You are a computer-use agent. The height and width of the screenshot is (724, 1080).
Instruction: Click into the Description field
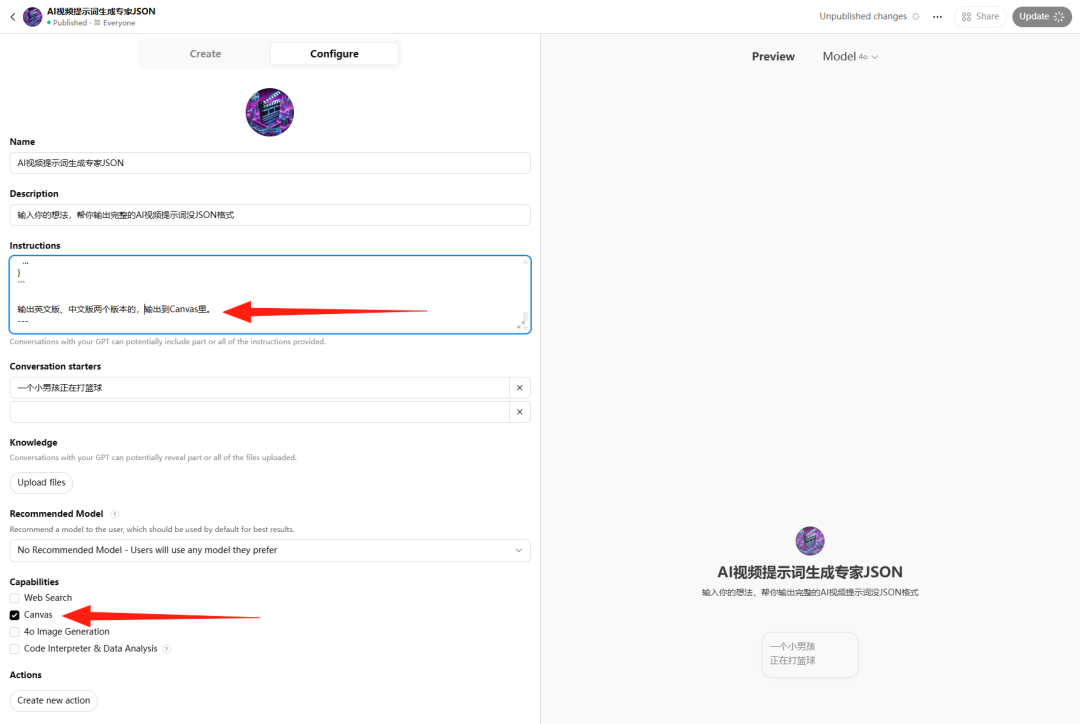point(270,215)
